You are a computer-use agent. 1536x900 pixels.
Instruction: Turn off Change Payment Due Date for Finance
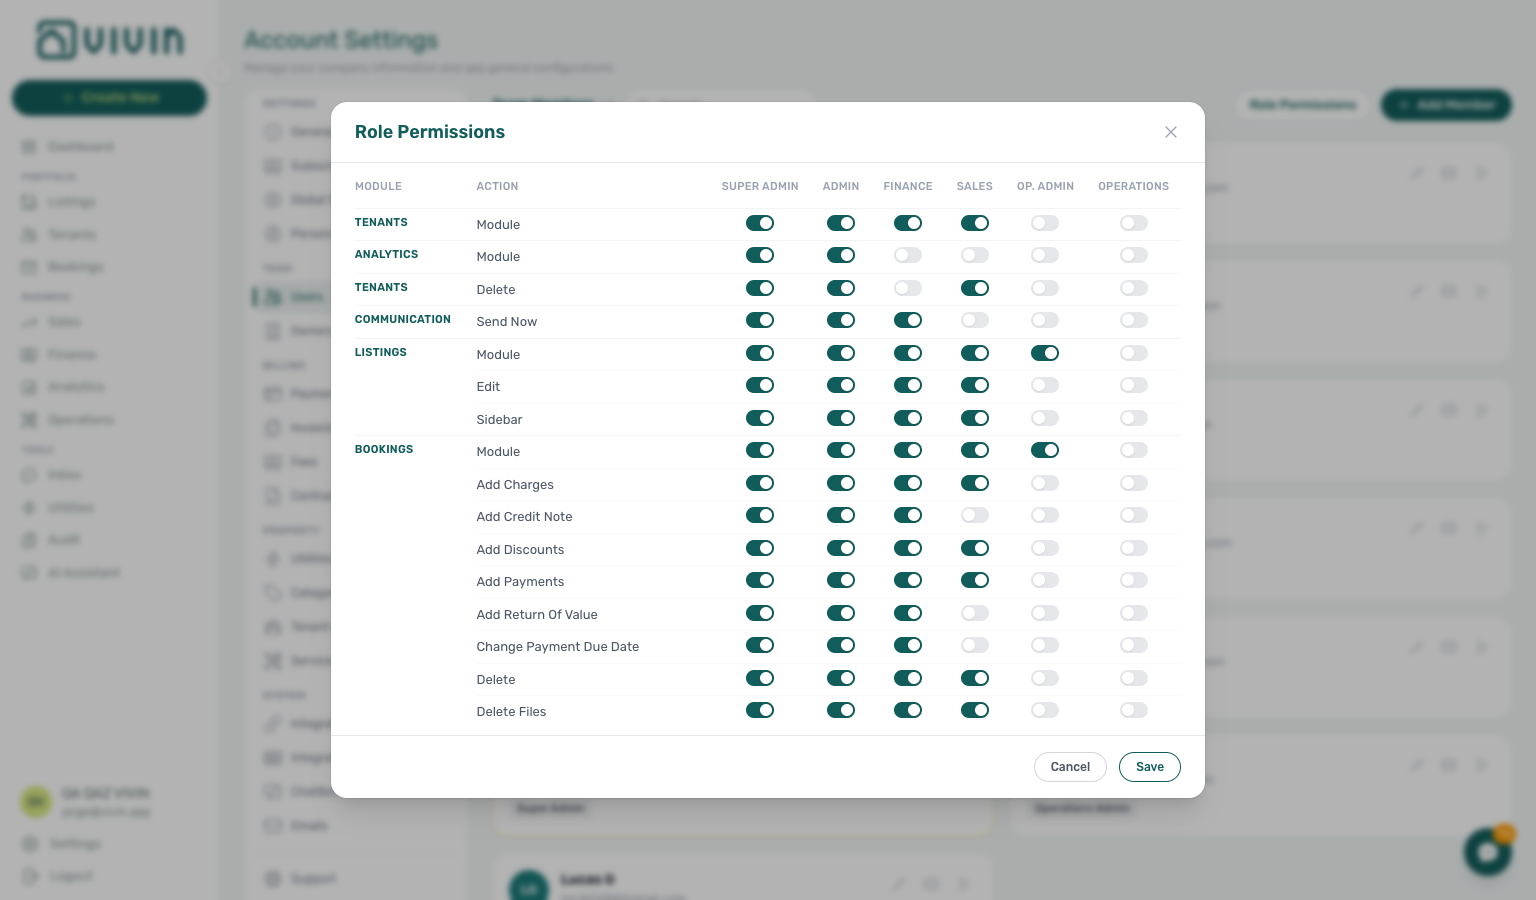point(908,645)
